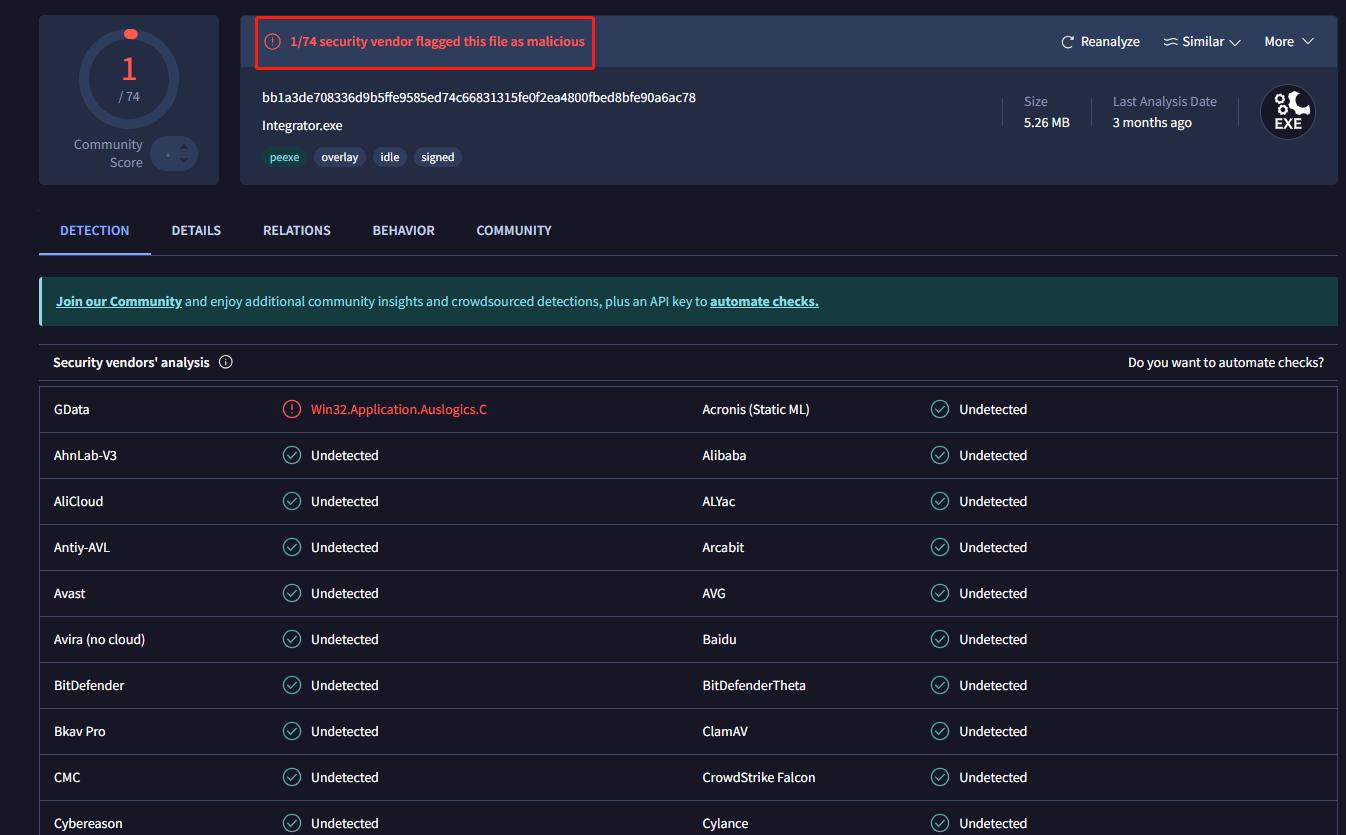
Task: Click the checkmark icon for ALYac
Action: 940,501
